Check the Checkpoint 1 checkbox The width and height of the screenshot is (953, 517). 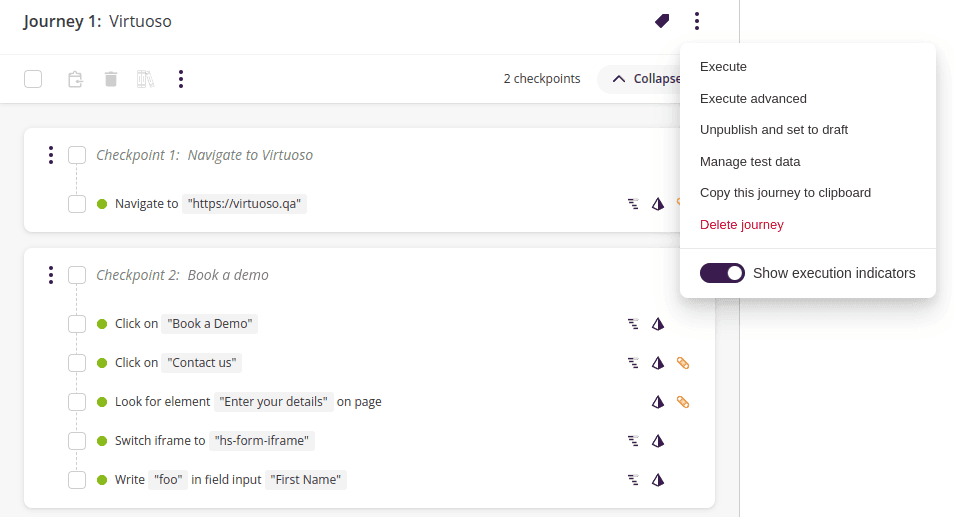tap(77, 155)
